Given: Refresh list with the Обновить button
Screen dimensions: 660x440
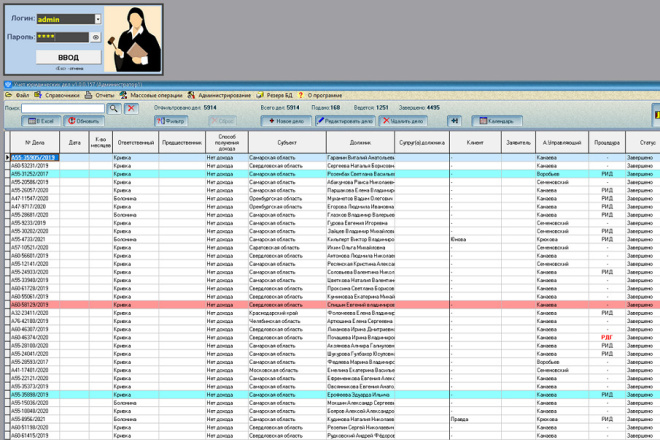Looking at the screenshot, I should [83, 121].
